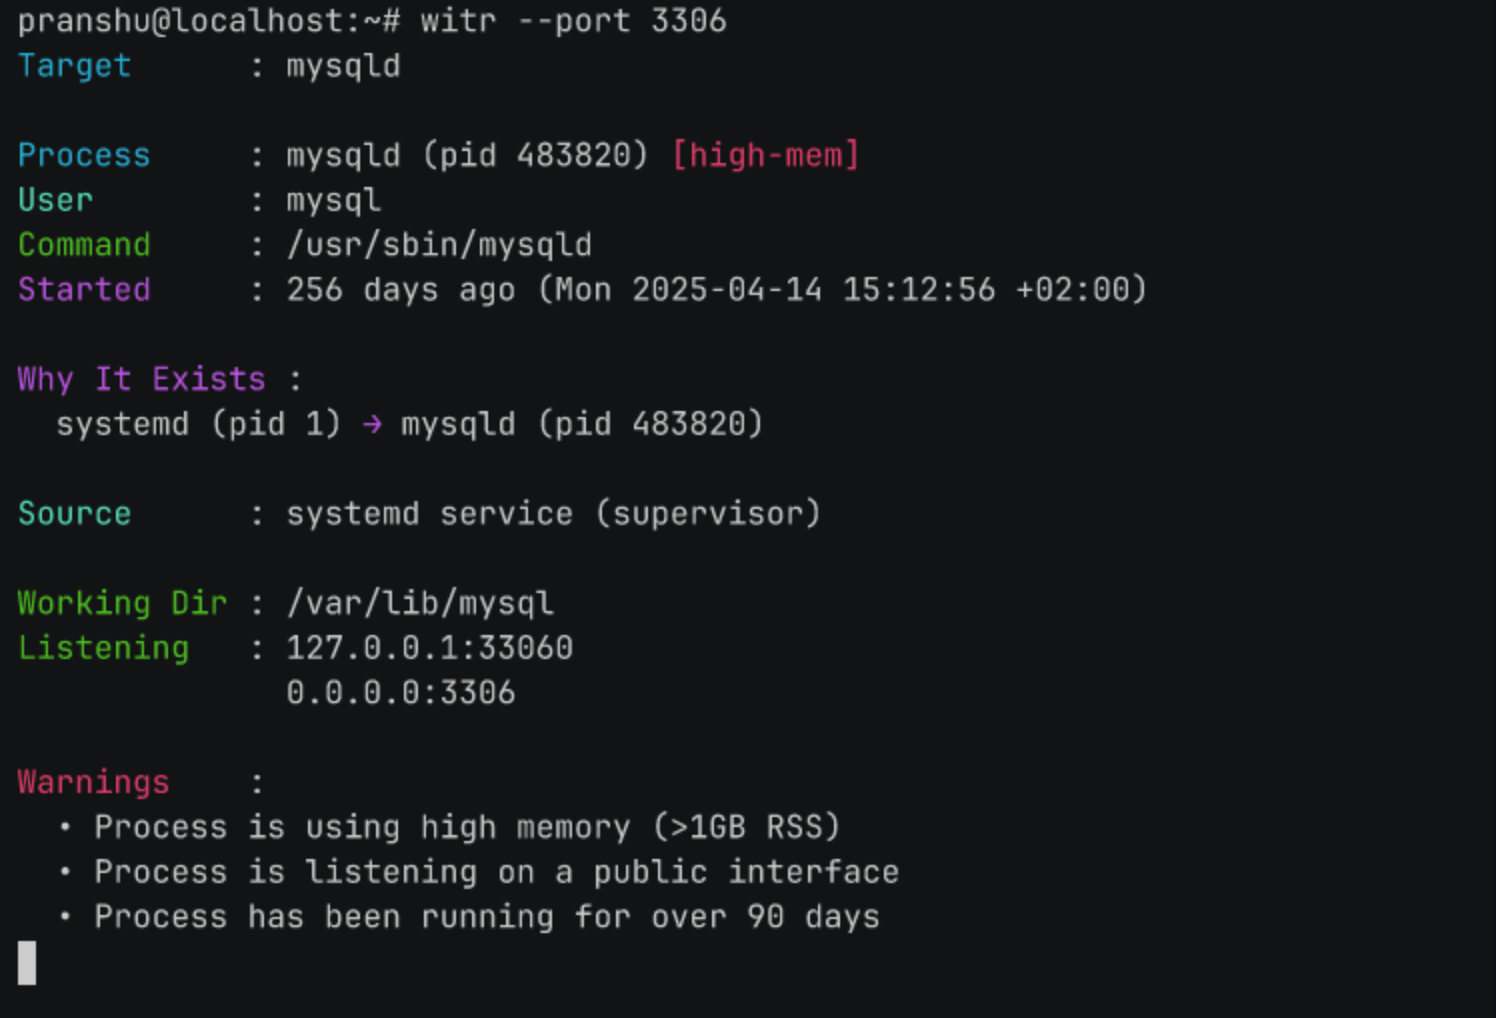
Task: Click the high memory (>1GB RSS) warning
Action: tap(467, 827)
